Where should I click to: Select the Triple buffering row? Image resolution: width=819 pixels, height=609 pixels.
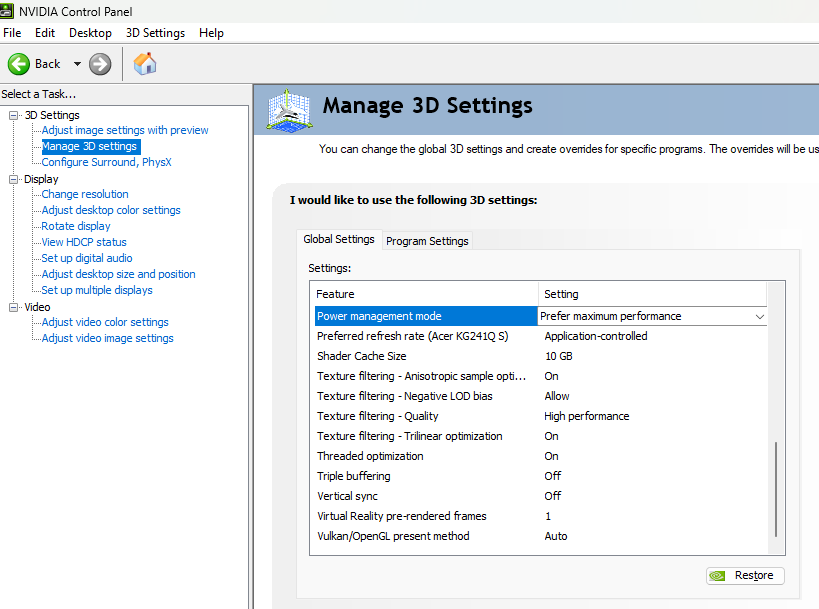pos(541,476)
